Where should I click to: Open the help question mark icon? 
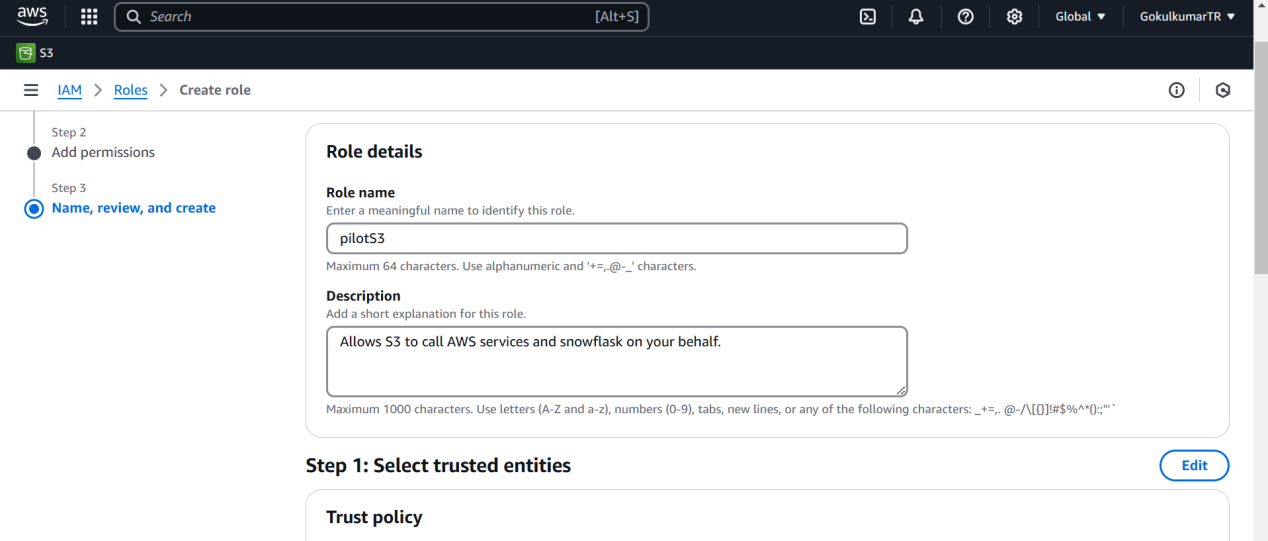[x=965, y=17]
